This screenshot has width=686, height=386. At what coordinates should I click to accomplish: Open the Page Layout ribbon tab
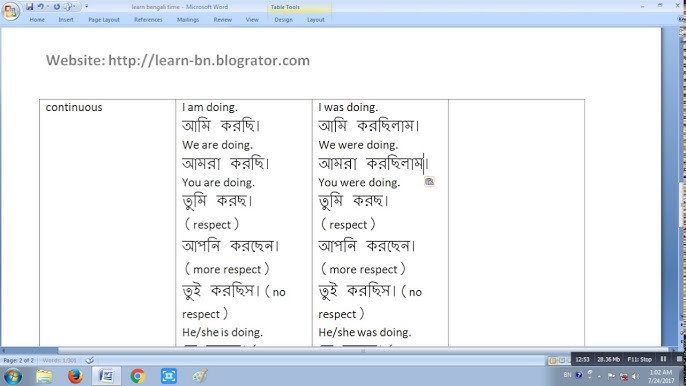pos(104,20)
